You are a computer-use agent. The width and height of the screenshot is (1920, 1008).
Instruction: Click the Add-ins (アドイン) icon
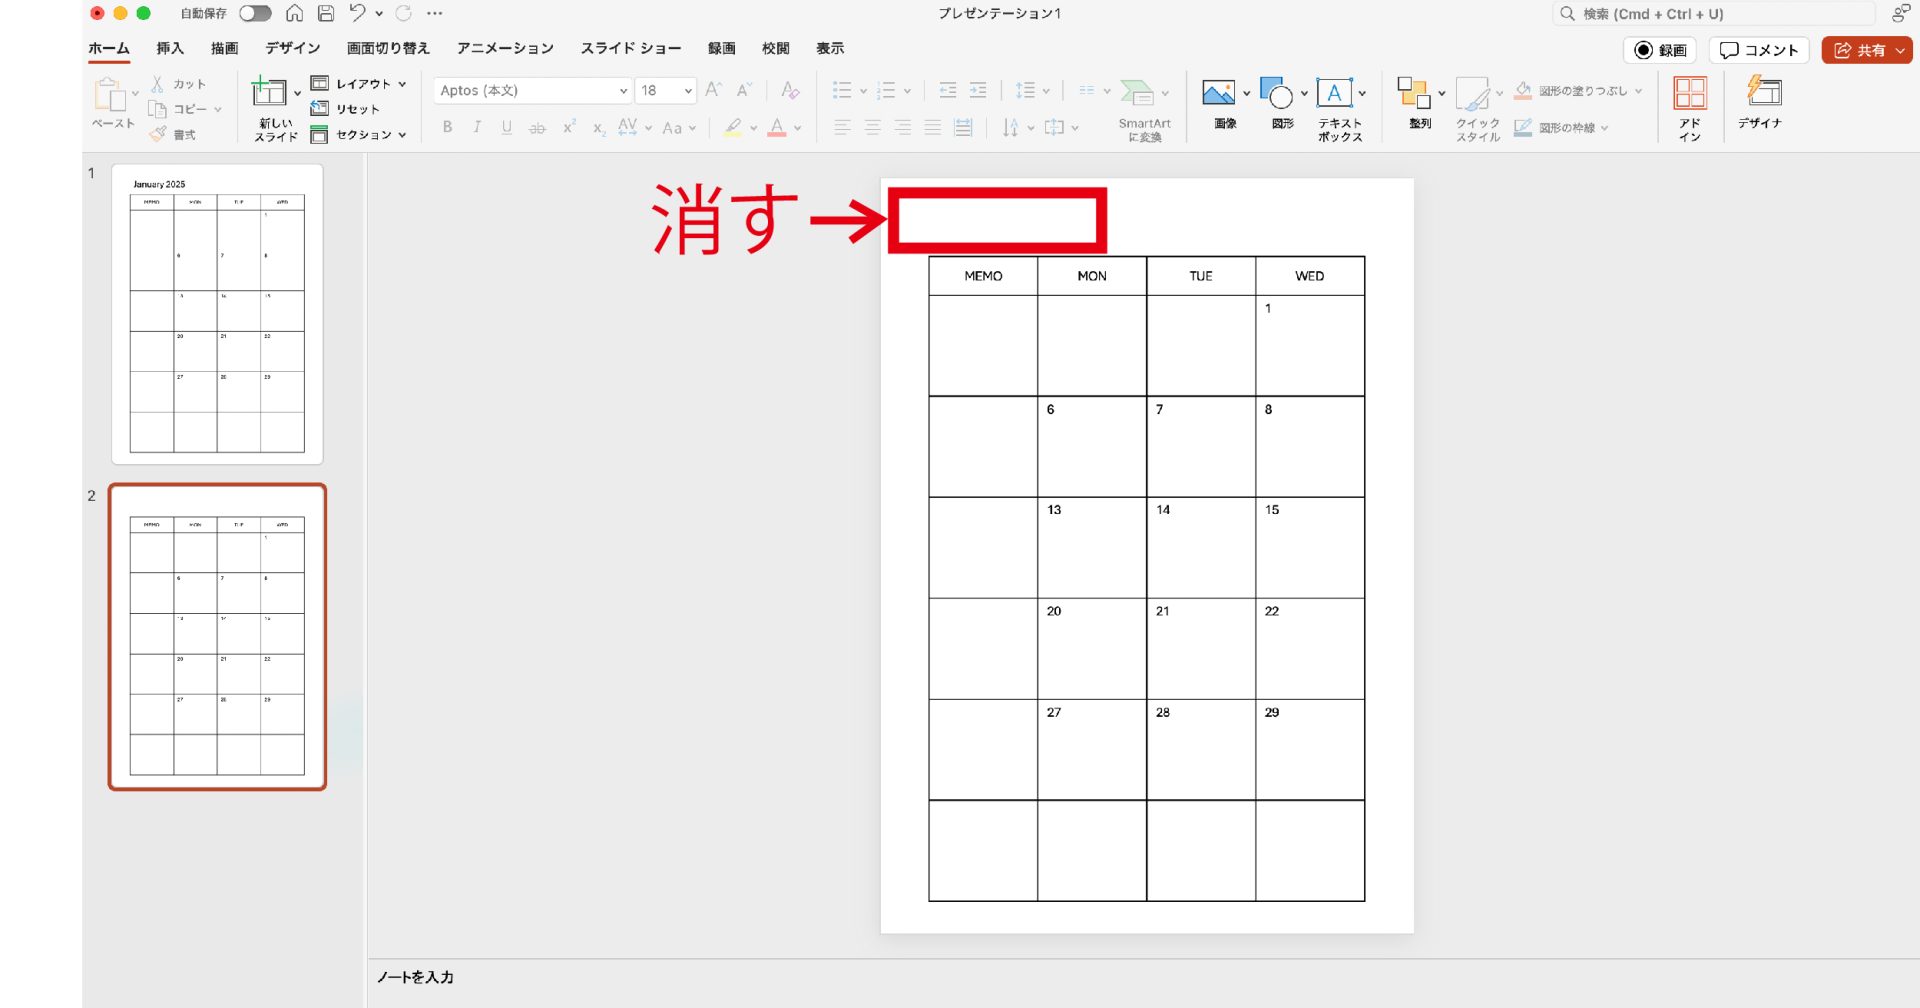pos(1689,94)
